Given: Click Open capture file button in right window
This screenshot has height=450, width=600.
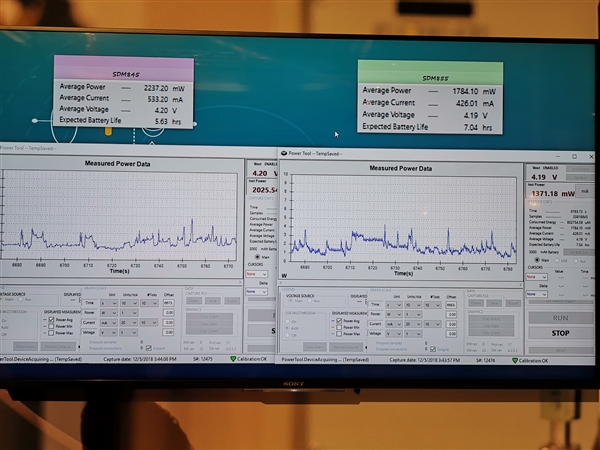Looking at the screenshot, I should 476,303.
